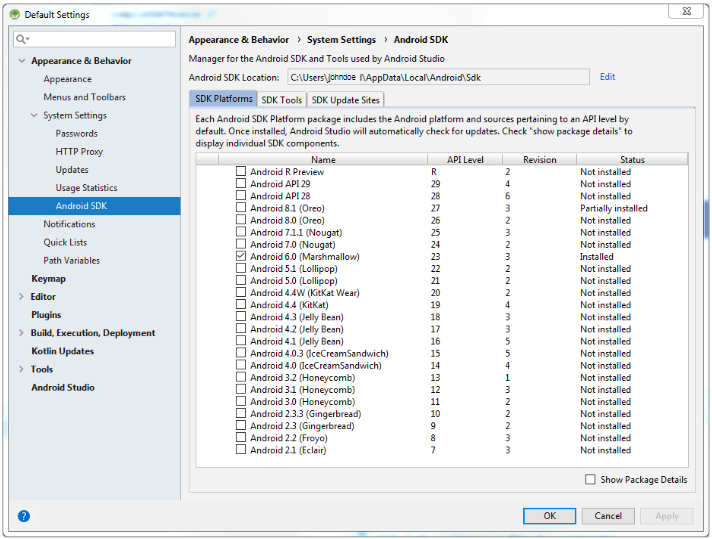712x539 pixels.
Task: Check the Android 2.1 (Eclair) checkbox
Action: click(241, 450)
